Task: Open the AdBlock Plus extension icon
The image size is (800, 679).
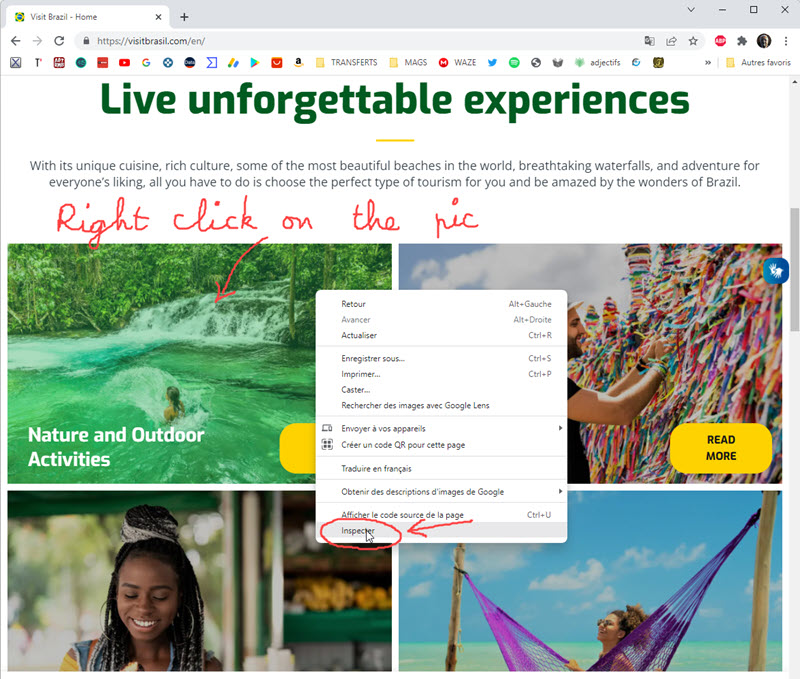Action: tap(720, 41)
